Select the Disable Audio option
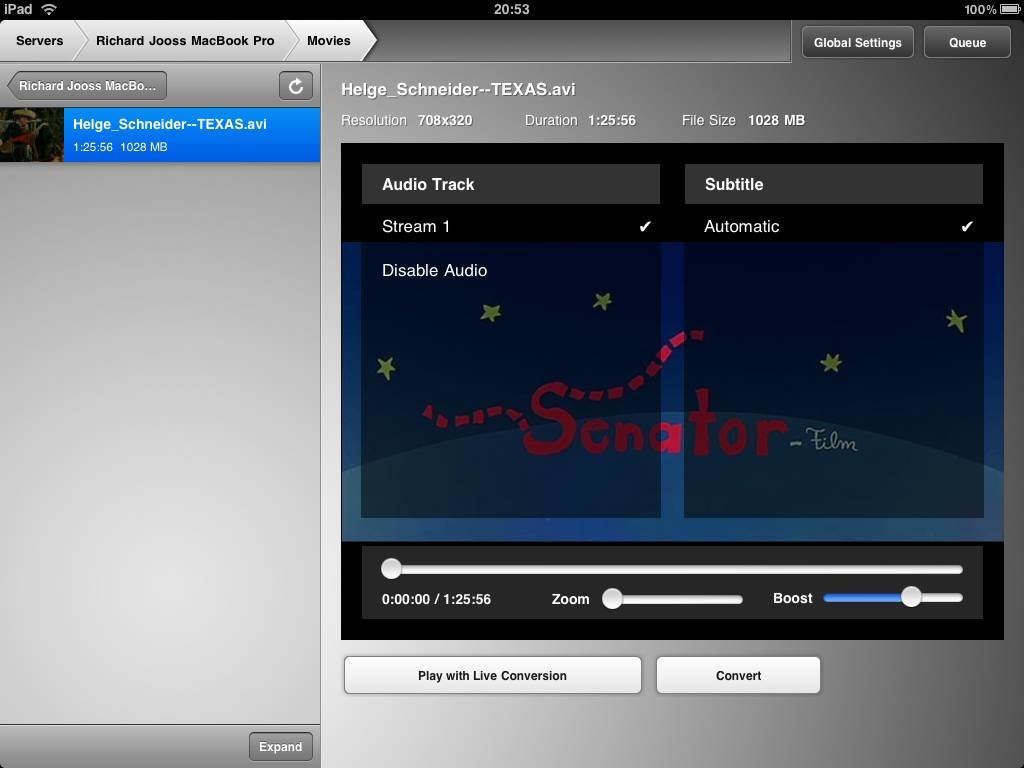This screenshot has height=768, width=1024. click(x=511, y=270)
